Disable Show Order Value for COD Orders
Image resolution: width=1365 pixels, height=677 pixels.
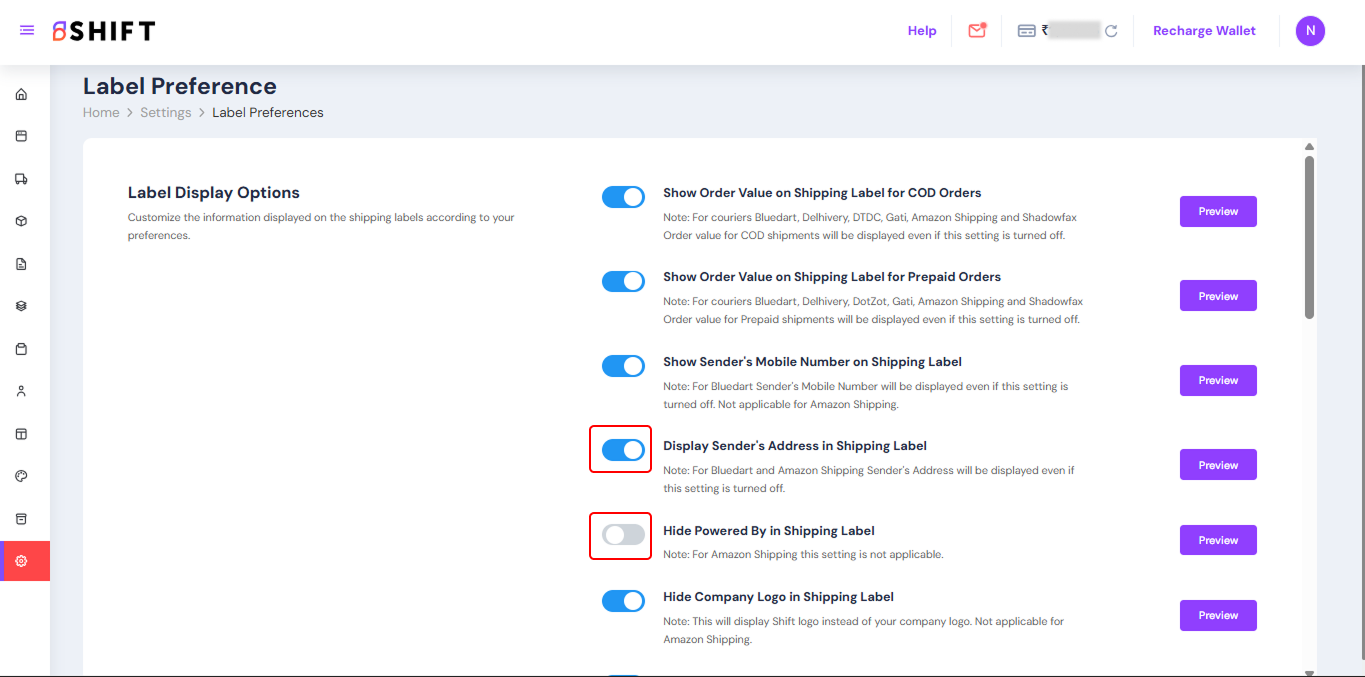click(x=623, y=197)
